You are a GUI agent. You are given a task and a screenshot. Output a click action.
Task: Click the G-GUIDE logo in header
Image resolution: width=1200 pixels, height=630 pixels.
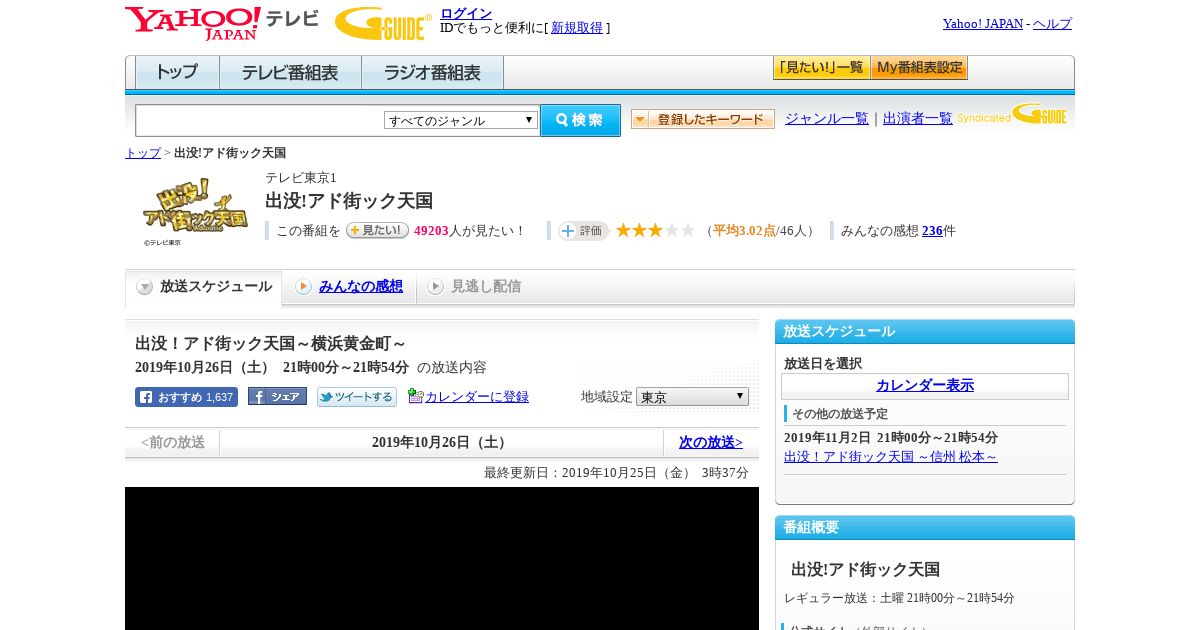click(x=383, y=23)
